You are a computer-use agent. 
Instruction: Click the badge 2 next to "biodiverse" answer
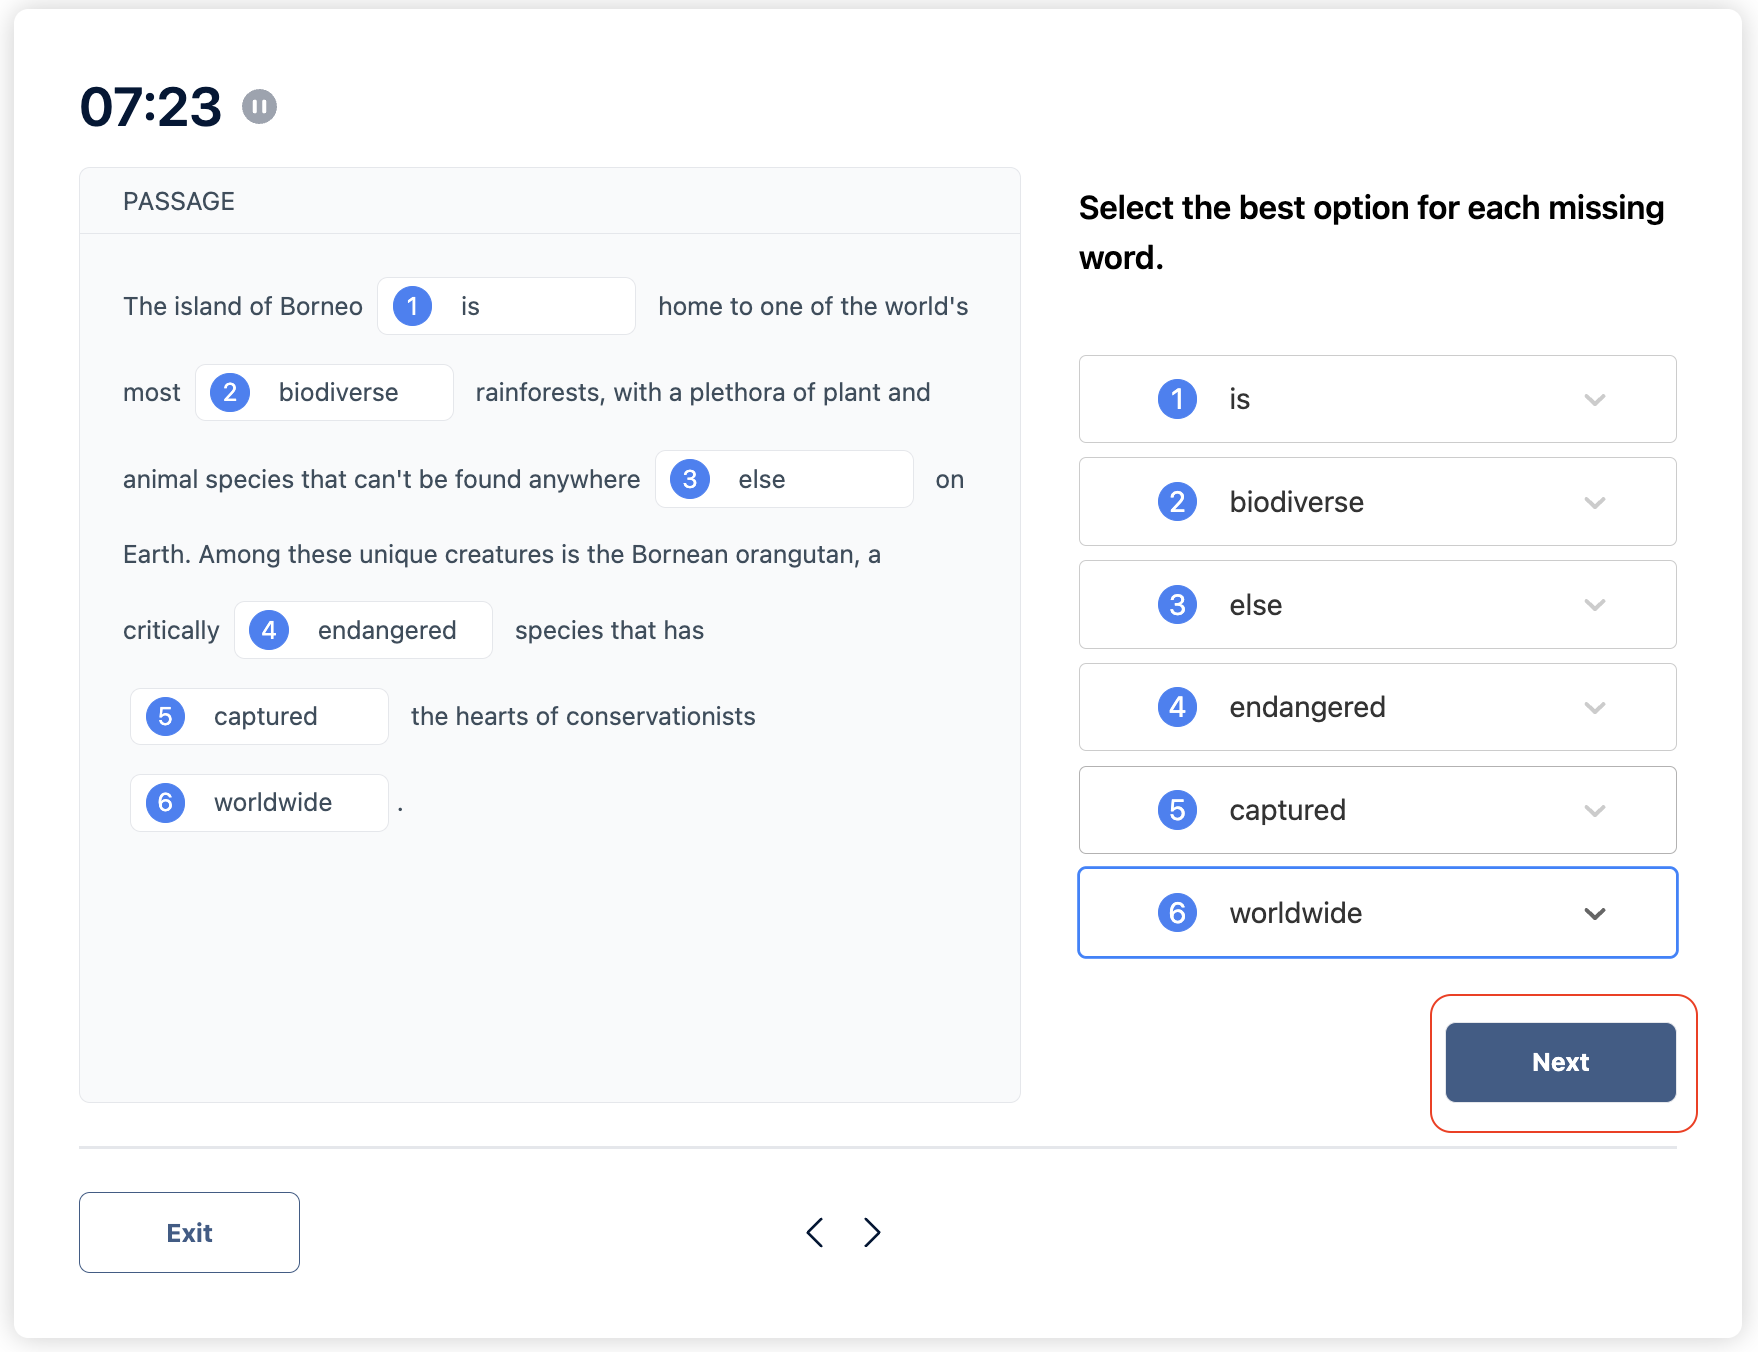1177,502
